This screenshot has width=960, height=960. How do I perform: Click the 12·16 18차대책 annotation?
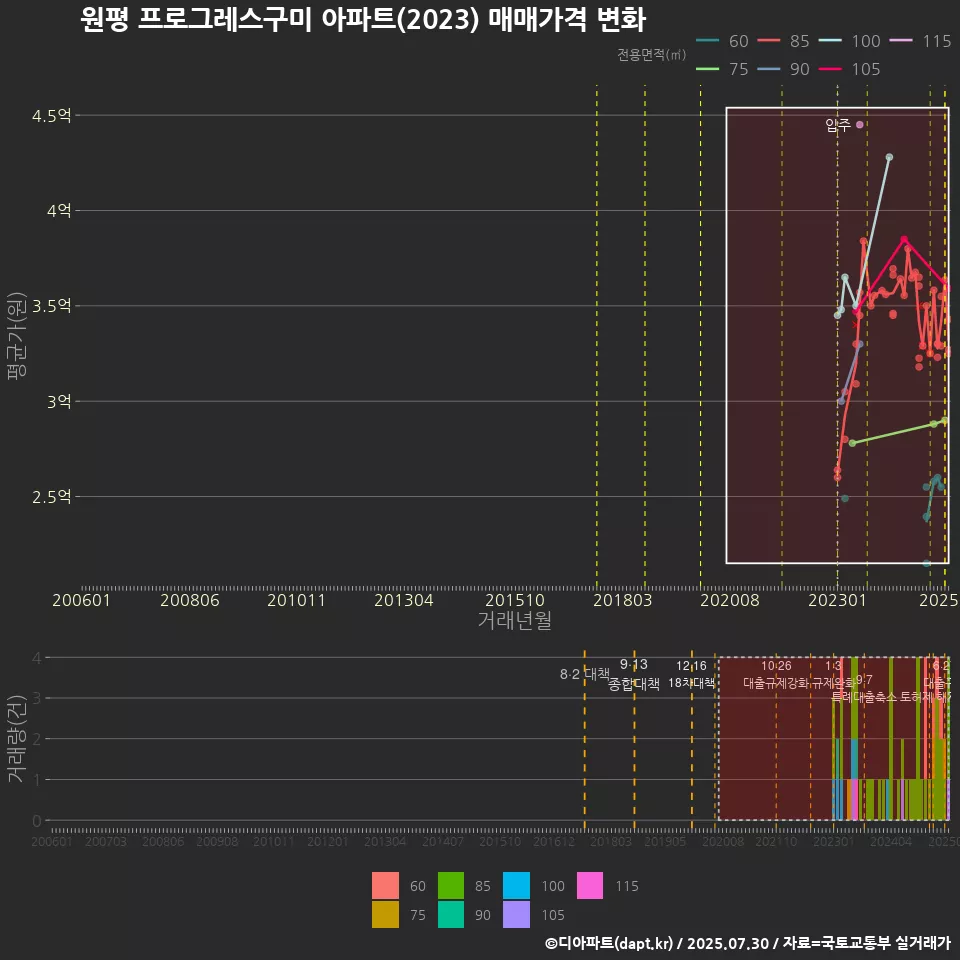(x=691, y=674)
